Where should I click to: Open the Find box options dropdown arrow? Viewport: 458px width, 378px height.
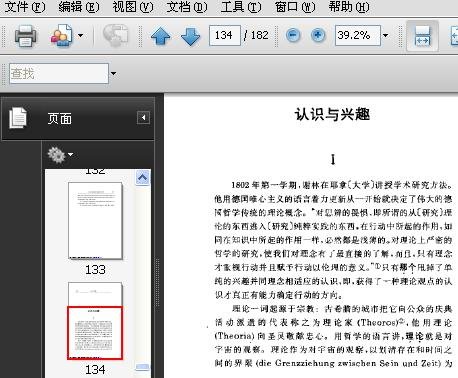[113, 73]
